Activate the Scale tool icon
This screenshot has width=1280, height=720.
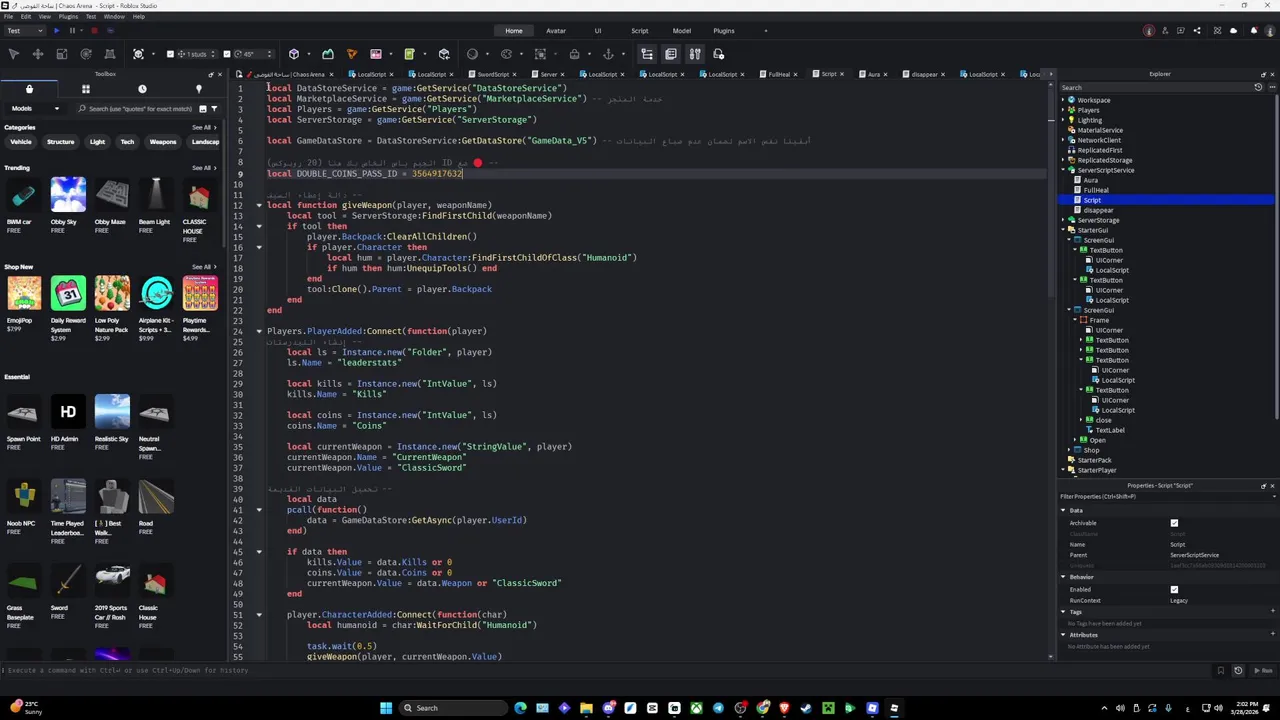pyautogui.click(x=62, y=54)
